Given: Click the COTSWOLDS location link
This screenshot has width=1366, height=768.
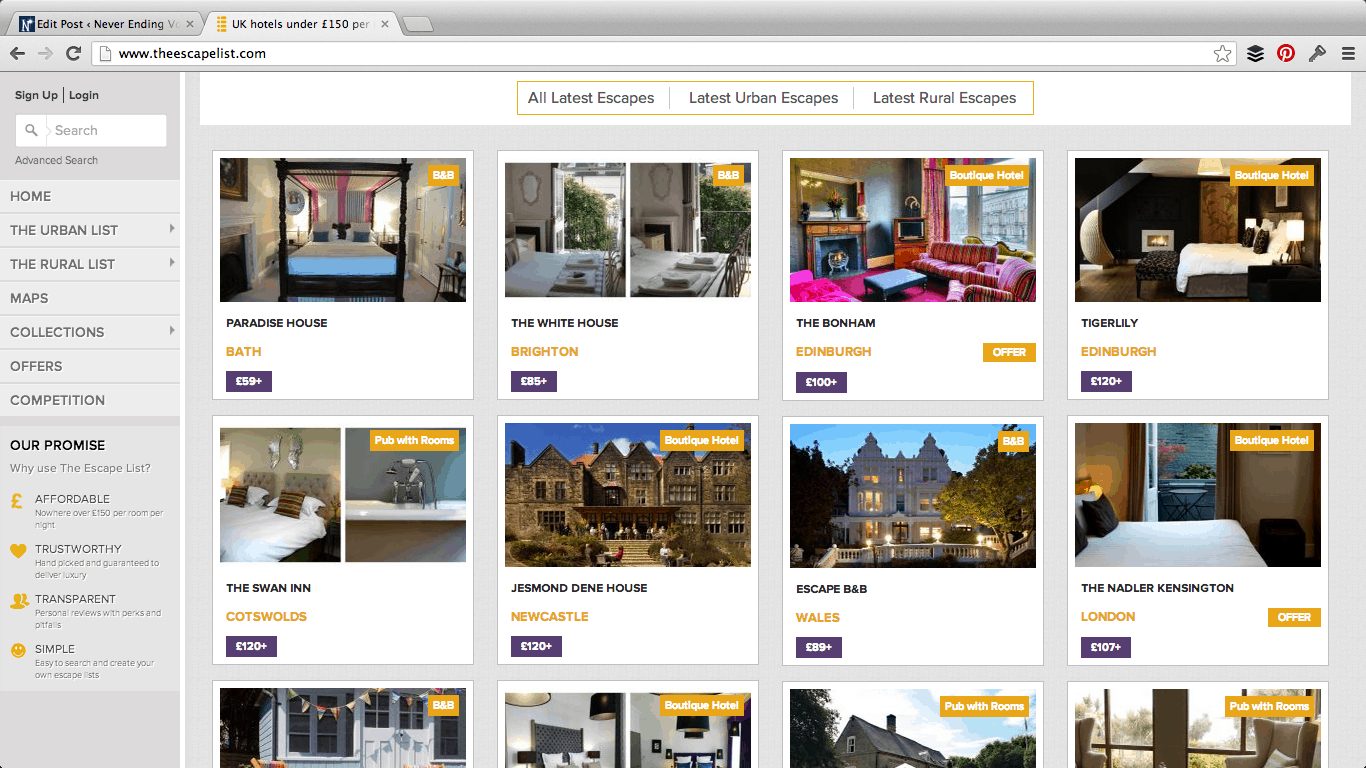Looking at the screenshot, I should [266, 617].
